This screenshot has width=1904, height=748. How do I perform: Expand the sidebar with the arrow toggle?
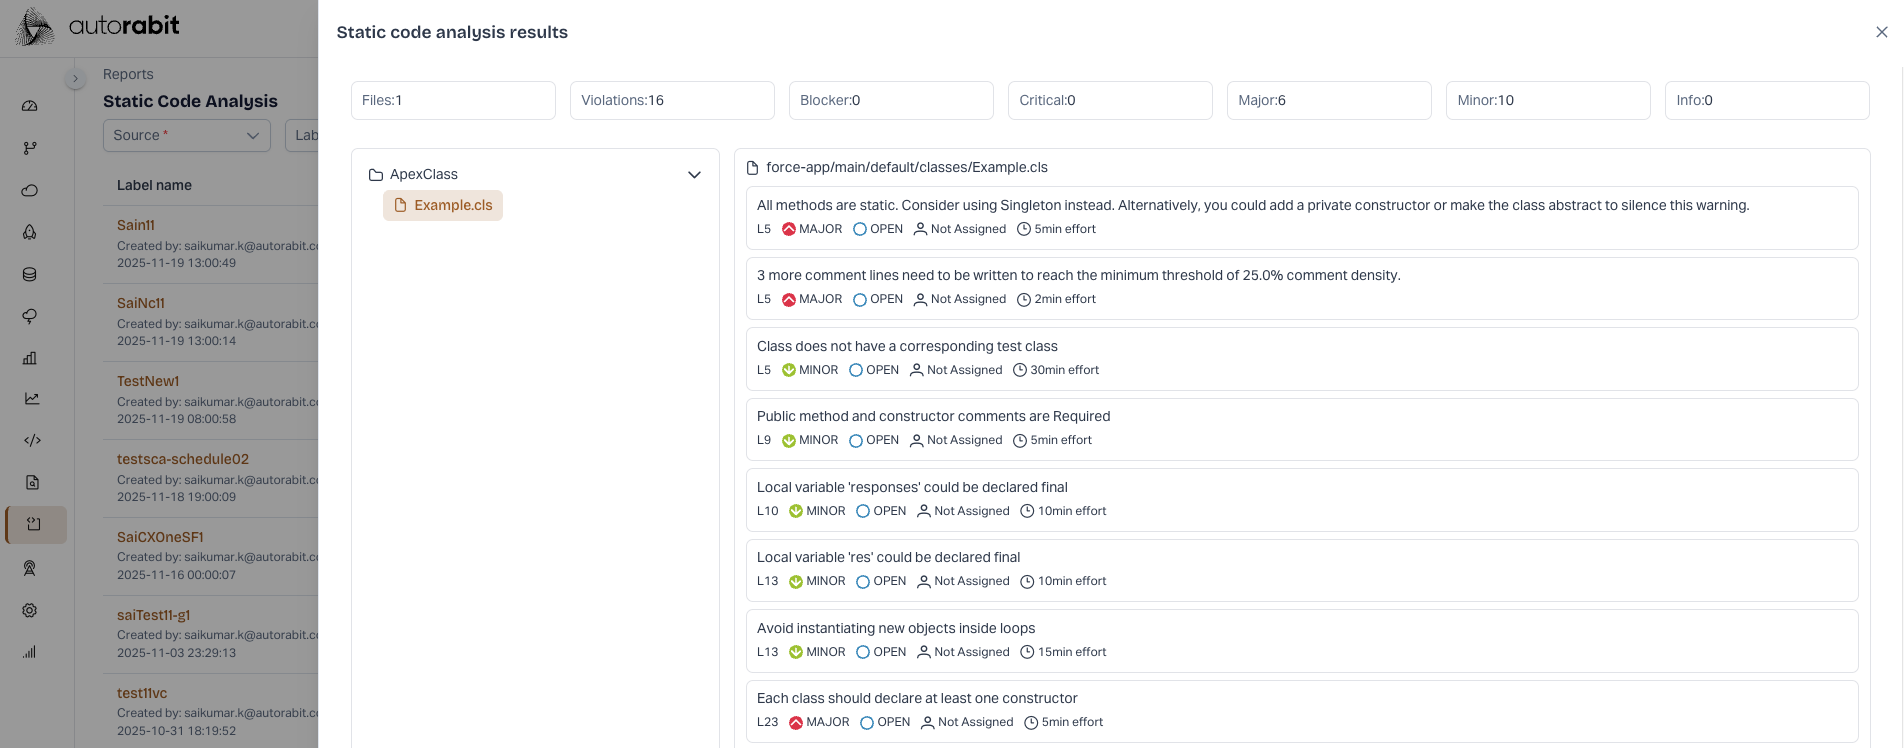click(x=75, y=78)
